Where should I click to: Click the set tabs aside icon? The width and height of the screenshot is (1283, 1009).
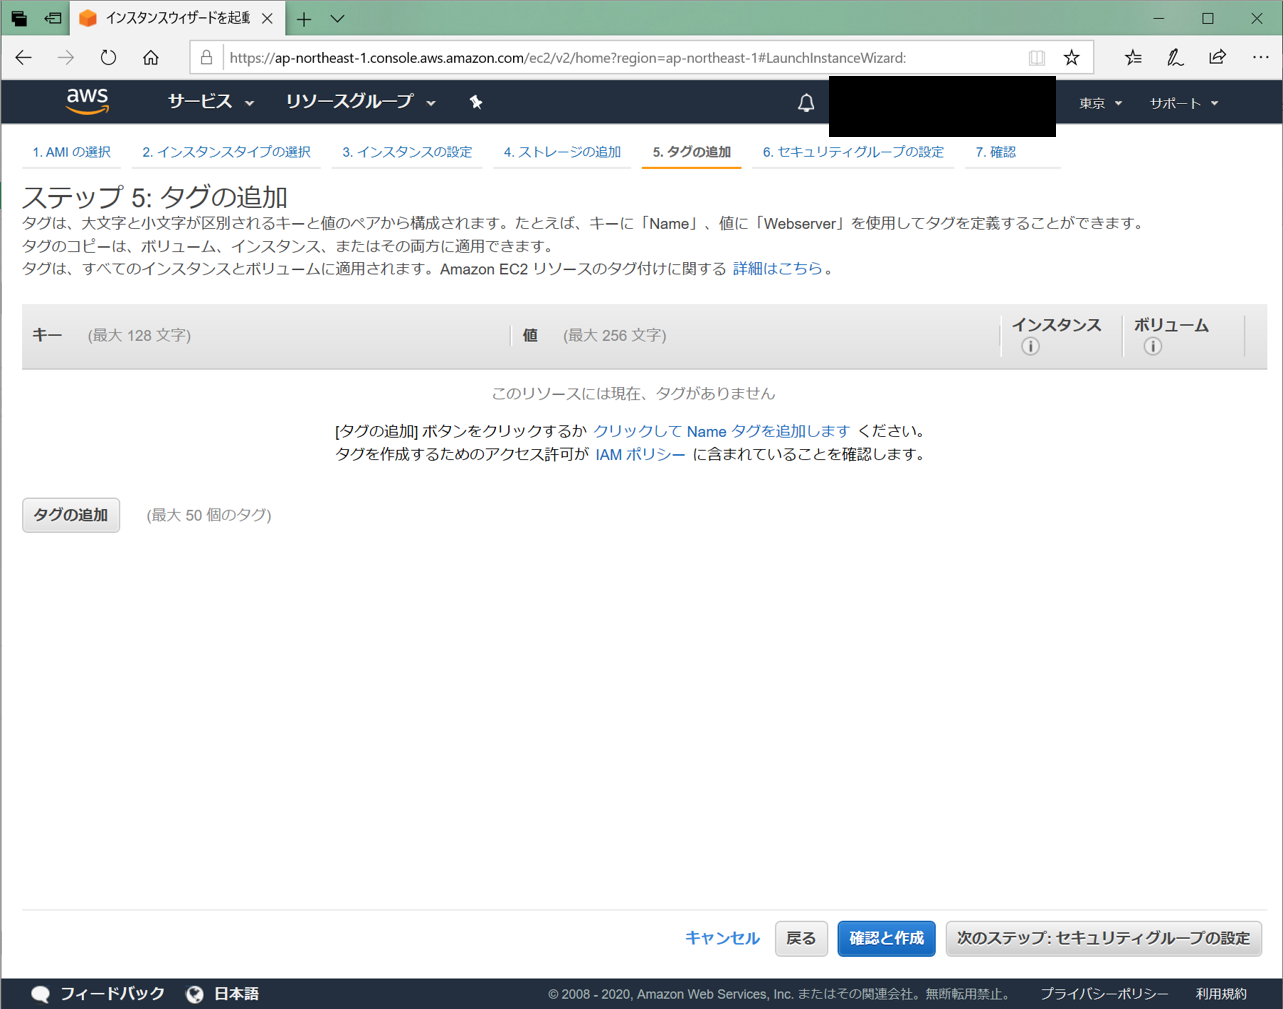pos(53,19)
